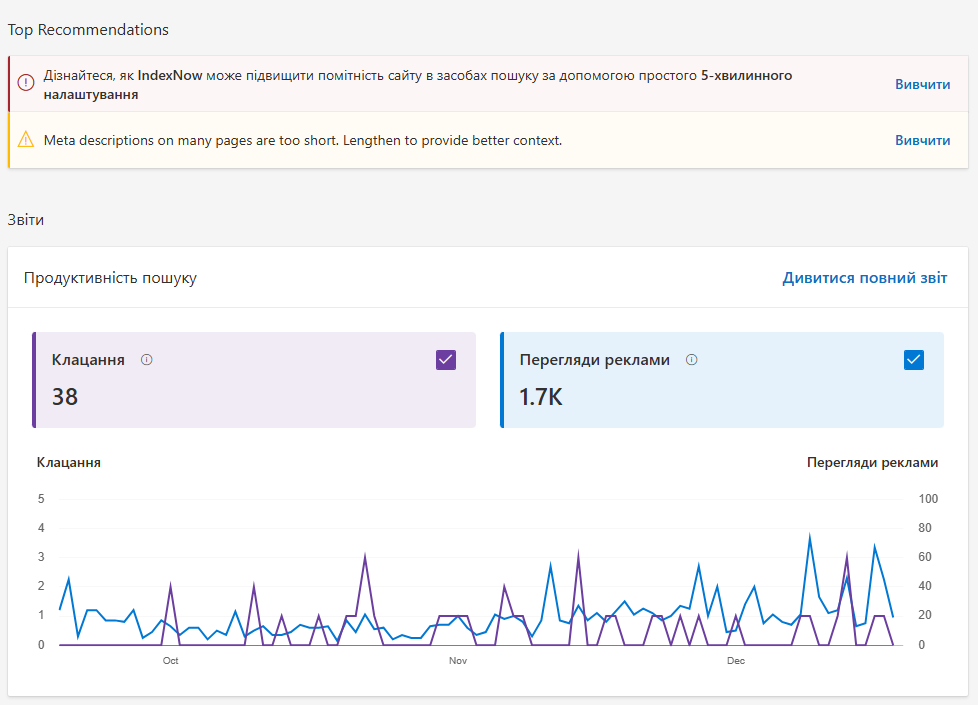The image size is (978, 705).
Task: Open the Дивитися повний звіт link
Action: 864,278
